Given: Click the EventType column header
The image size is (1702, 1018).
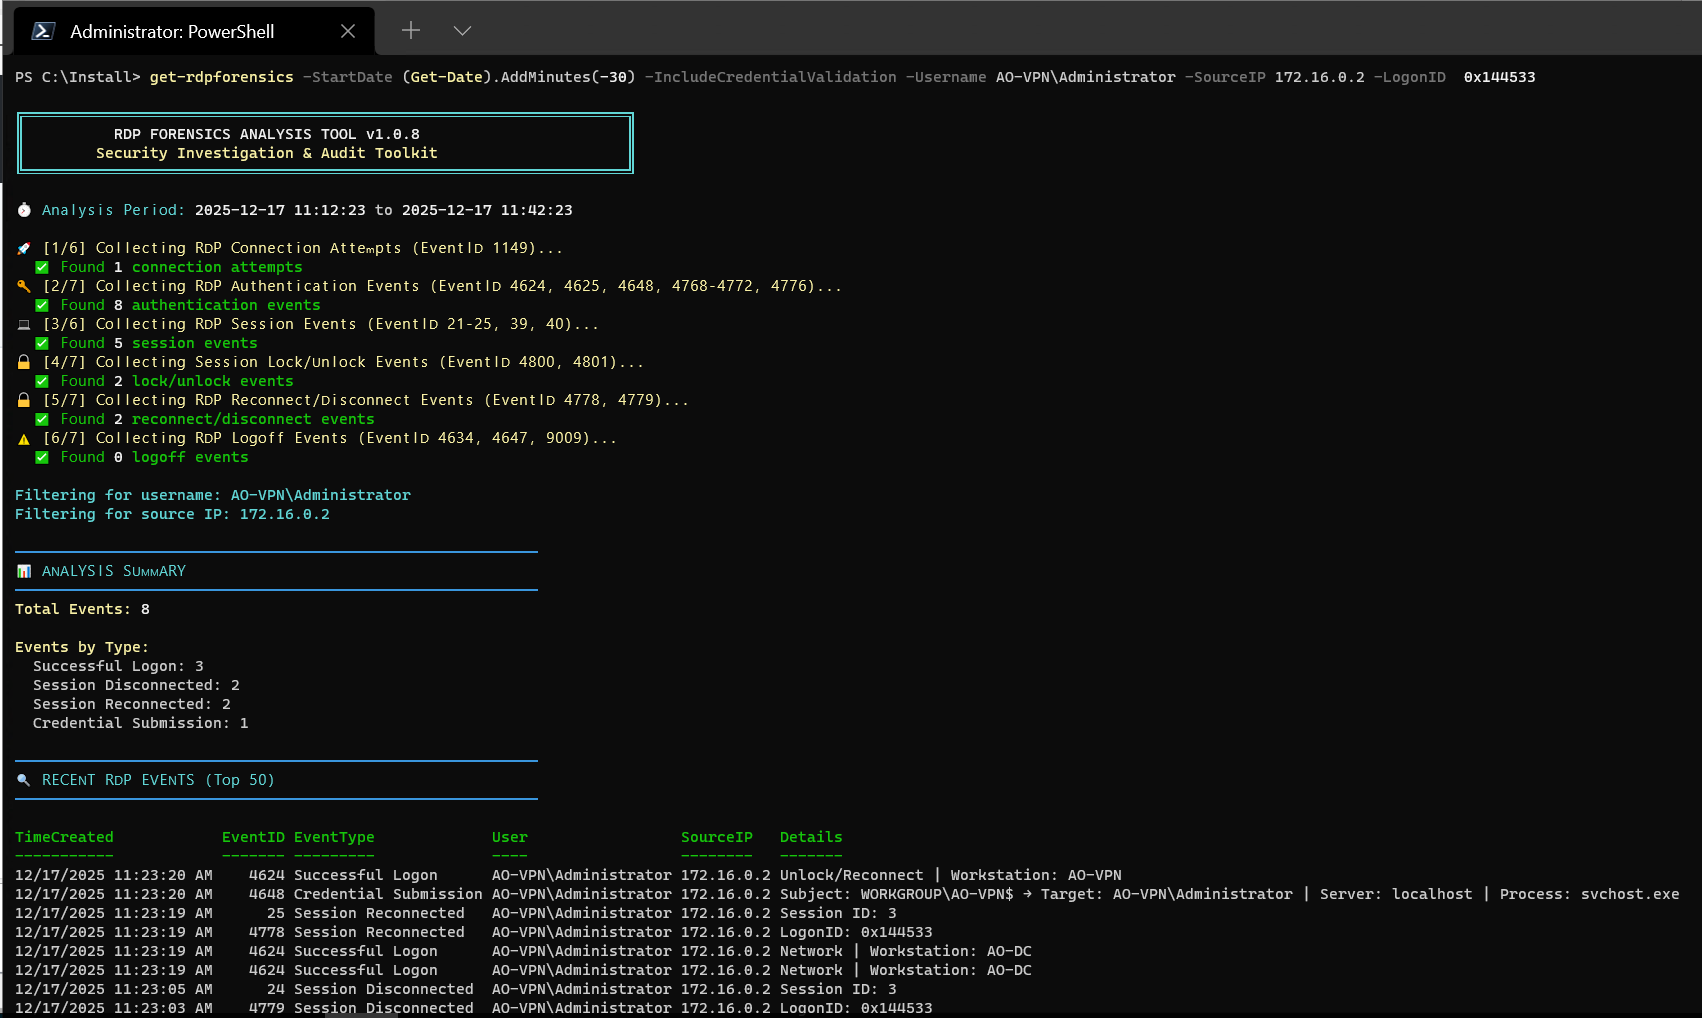Looking at the screenshot, I should (334, 837).
